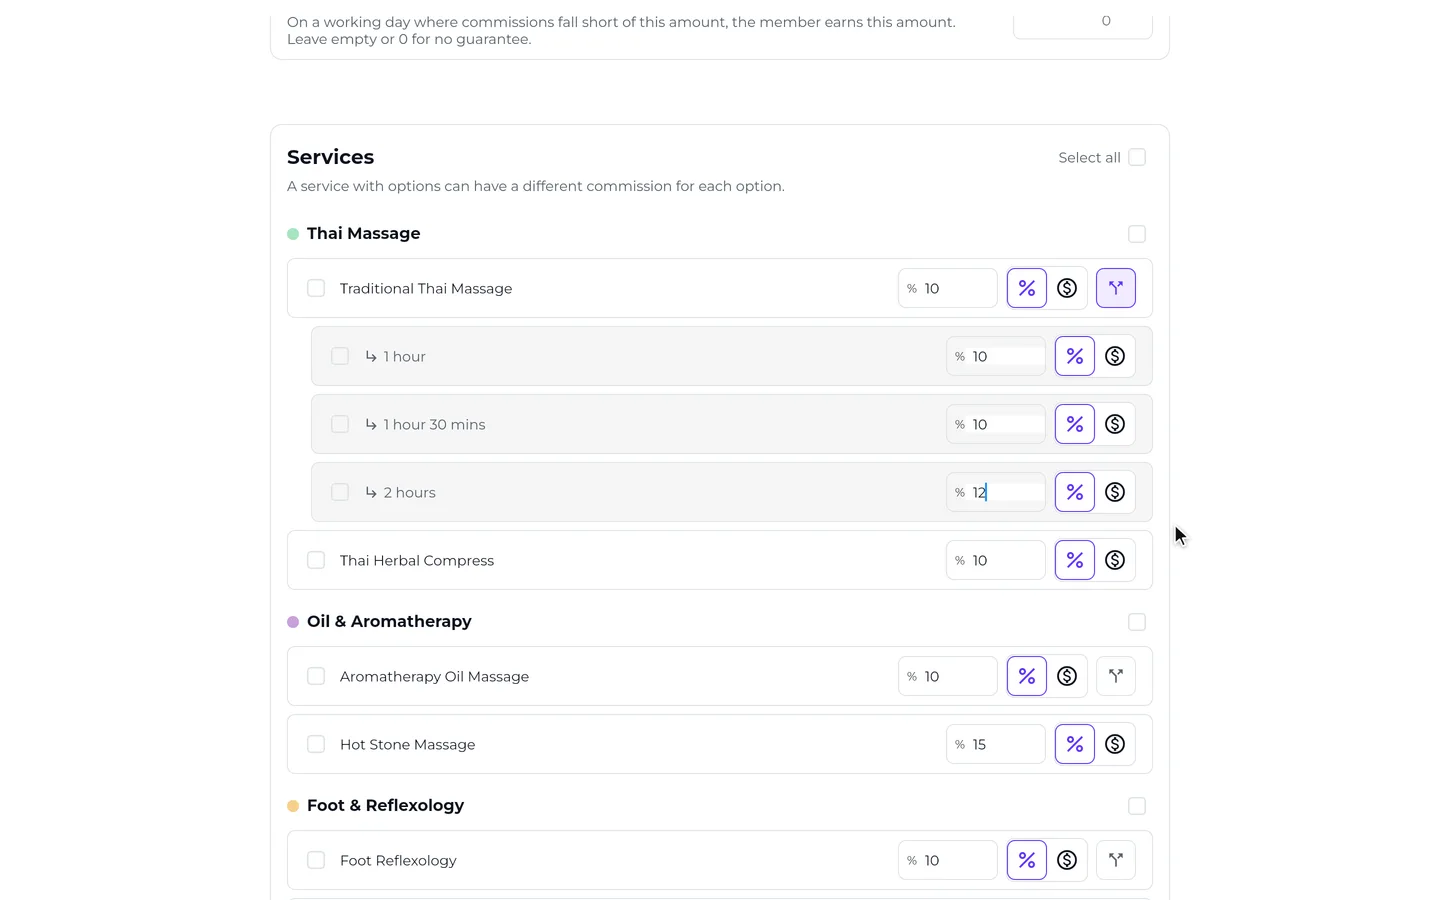
Task: Check the Hot Stone Massage checkbox
Action: pos(316,744)
